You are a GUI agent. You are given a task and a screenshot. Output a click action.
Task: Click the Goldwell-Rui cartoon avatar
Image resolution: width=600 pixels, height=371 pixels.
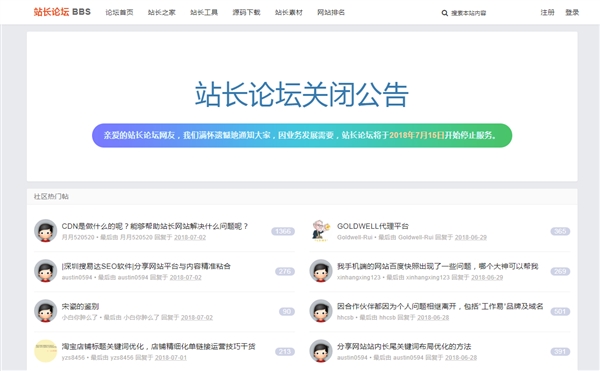(321, 231)
